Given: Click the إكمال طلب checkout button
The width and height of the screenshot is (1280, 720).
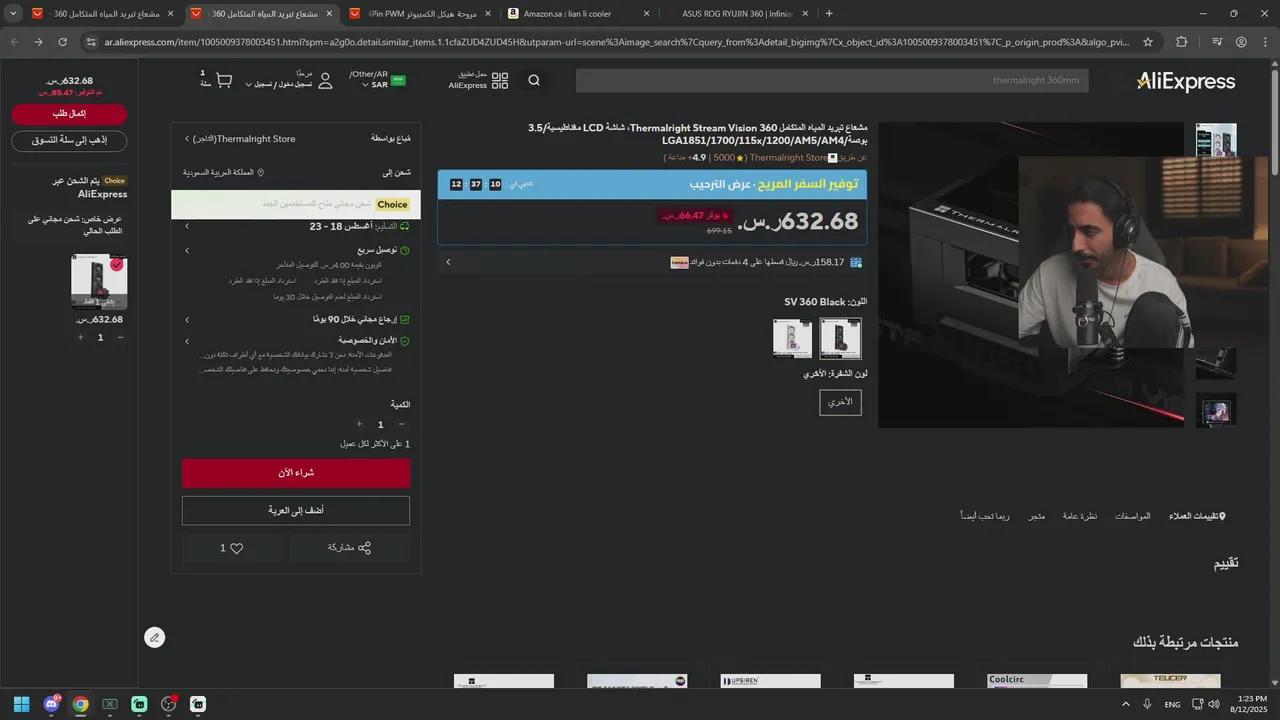Looking at the screenshot, I should (x=69, y=114).
